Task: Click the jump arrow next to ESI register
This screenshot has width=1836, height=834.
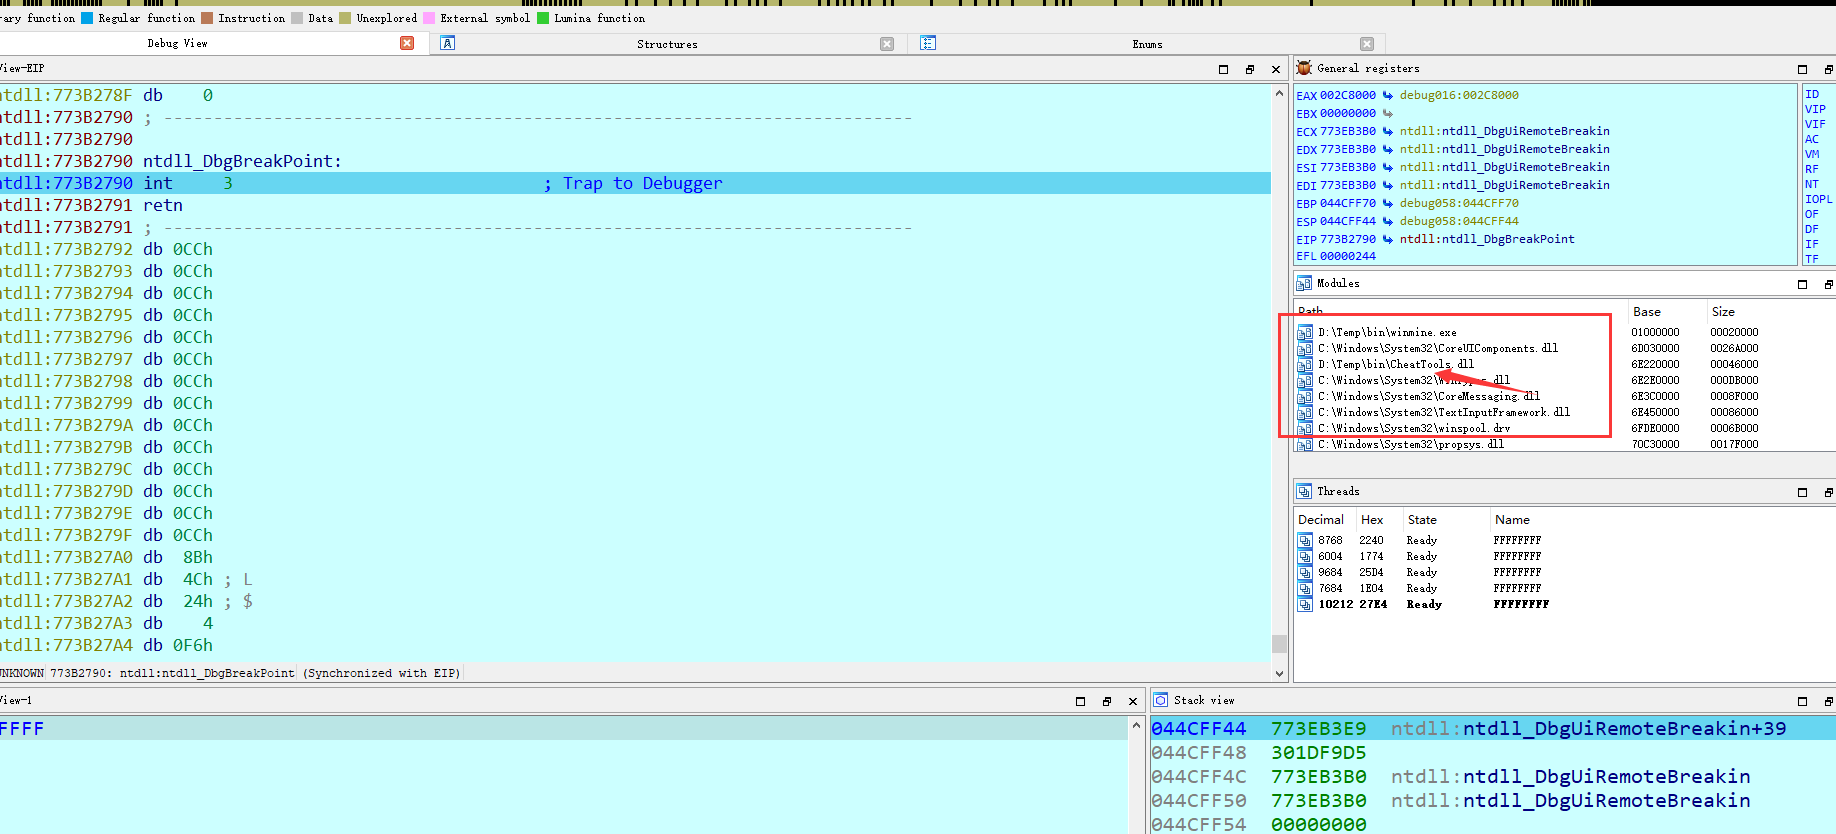Action: [1388, 167]
